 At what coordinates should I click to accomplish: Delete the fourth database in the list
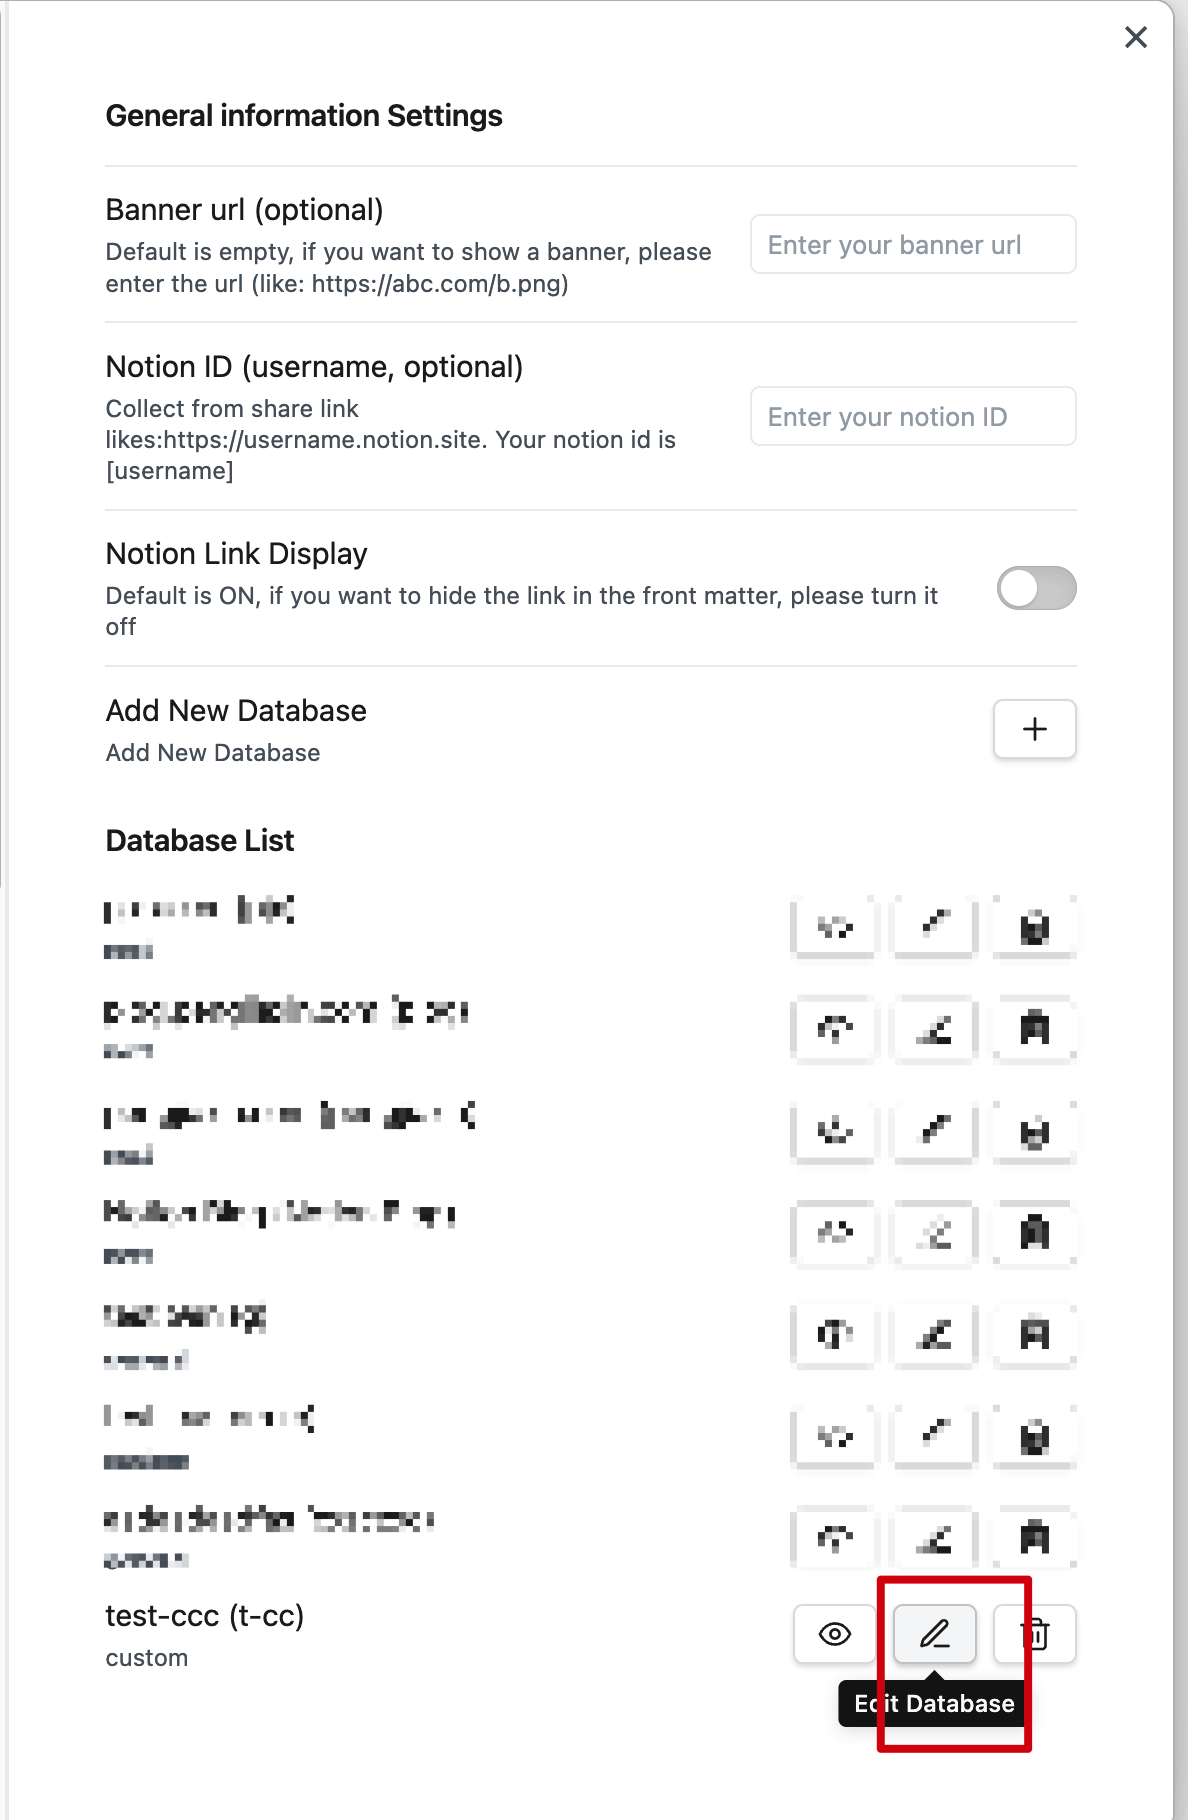click(x=1035, y=1232)
